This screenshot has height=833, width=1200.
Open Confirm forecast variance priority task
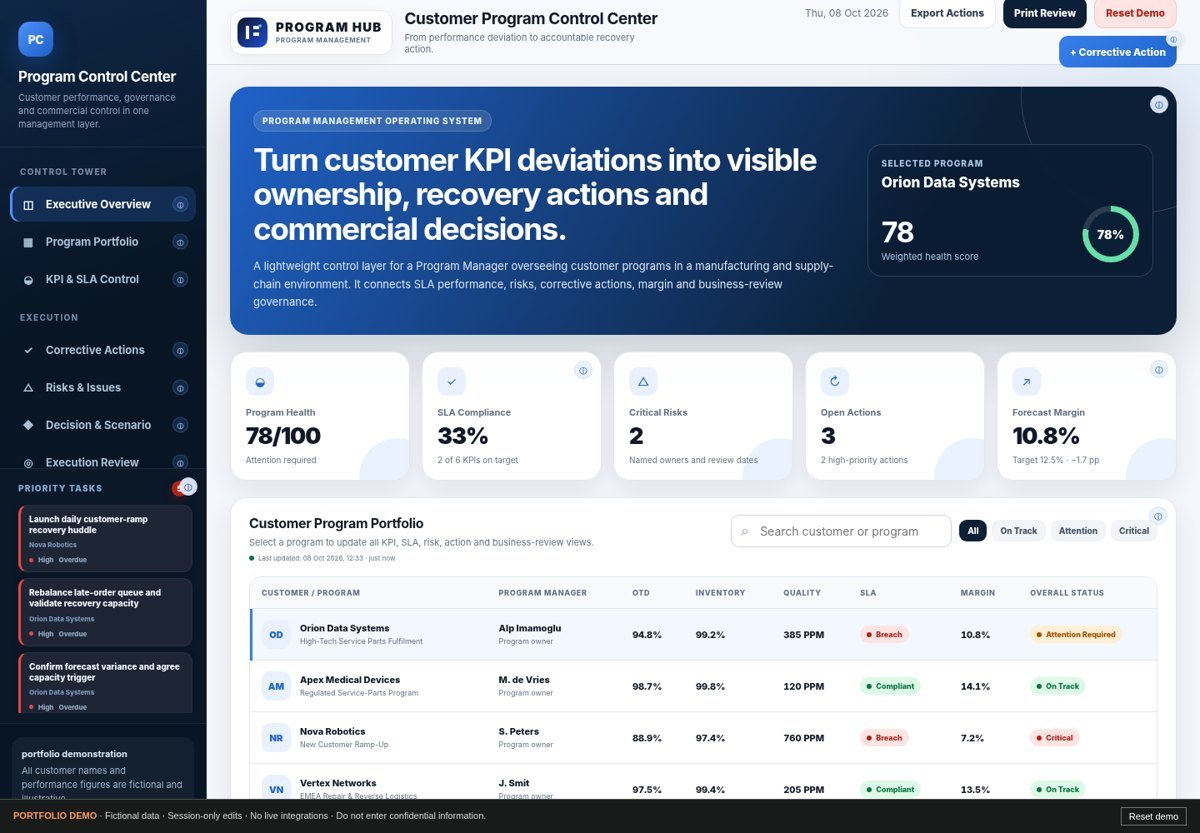[x=105, y=683]
